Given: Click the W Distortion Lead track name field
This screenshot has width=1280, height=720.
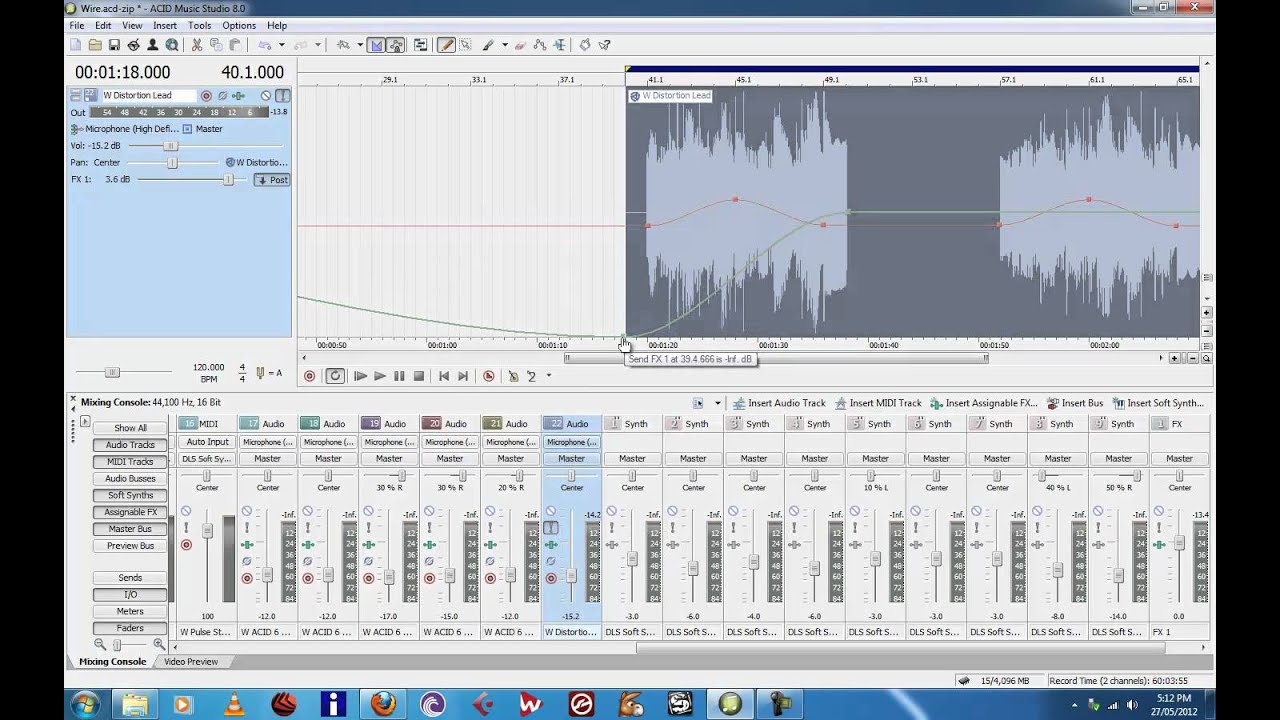Looking at the screenshot, I should pyautogui.click(x=148, y=96).
